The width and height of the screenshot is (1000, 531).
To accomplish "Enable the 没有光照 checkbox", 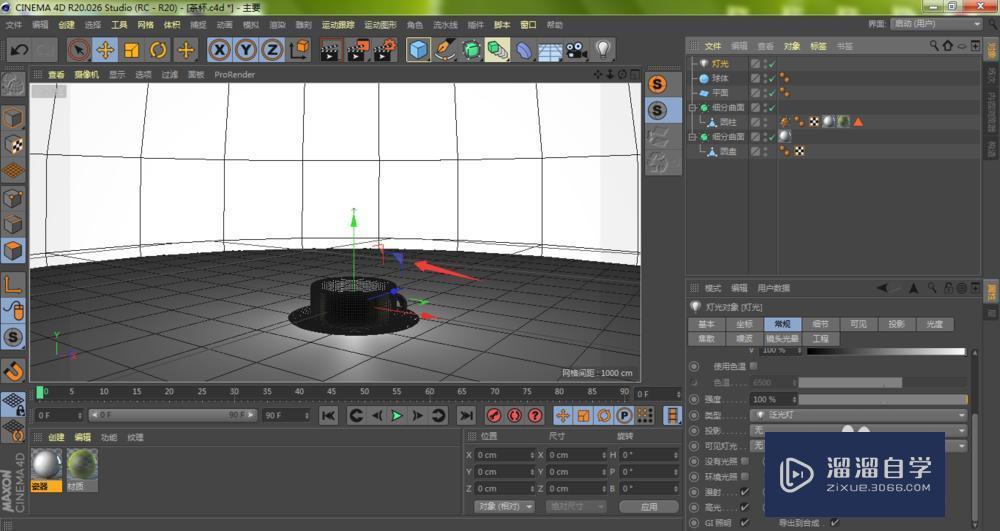I will (x=744, y=461).
